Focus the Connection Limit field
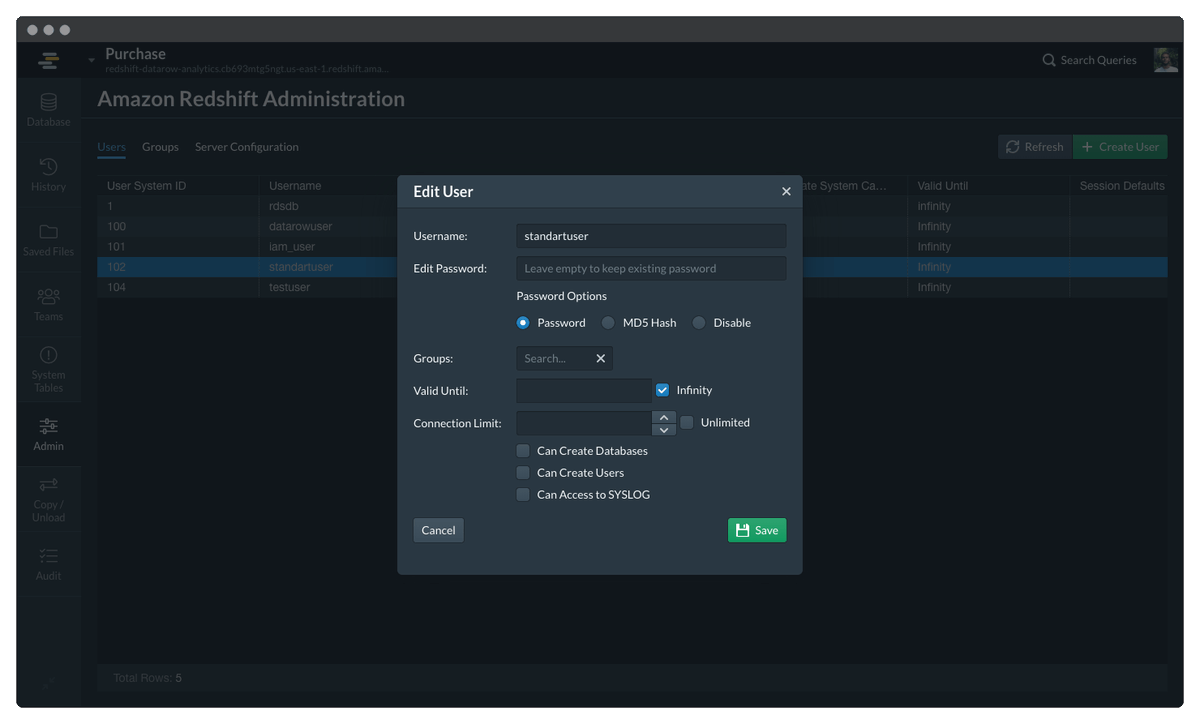The image size is (1200, 724). tap(584, 423)
